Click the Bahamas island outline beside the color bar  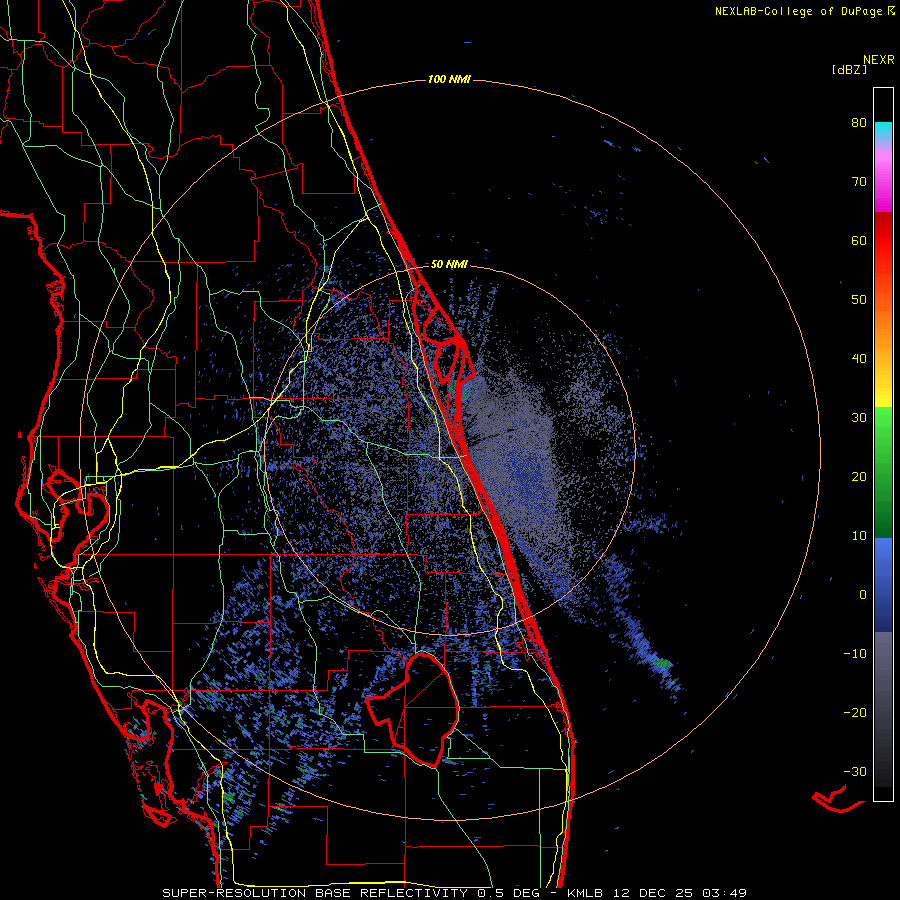[x=838, y=799]
